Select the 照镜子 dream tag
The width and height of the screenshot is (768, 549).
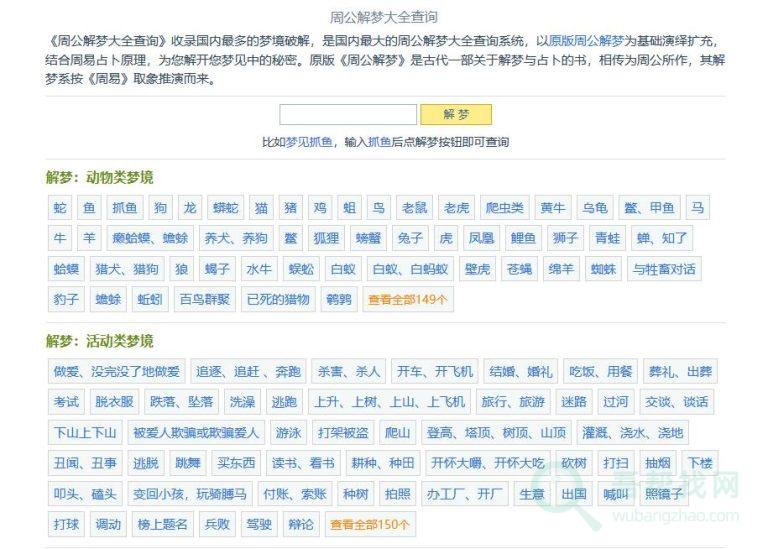[x=668, y=494]
